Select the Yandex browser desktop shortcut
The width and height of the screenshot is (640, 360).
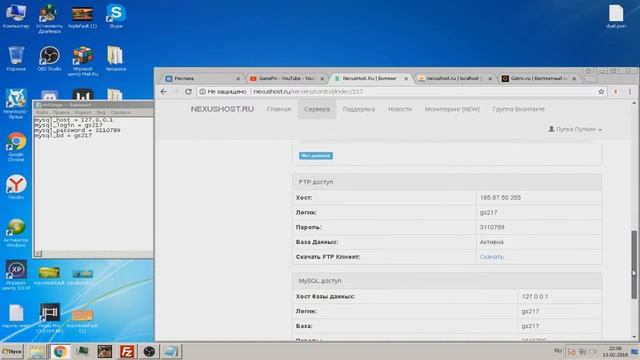[x=16, y=187]
